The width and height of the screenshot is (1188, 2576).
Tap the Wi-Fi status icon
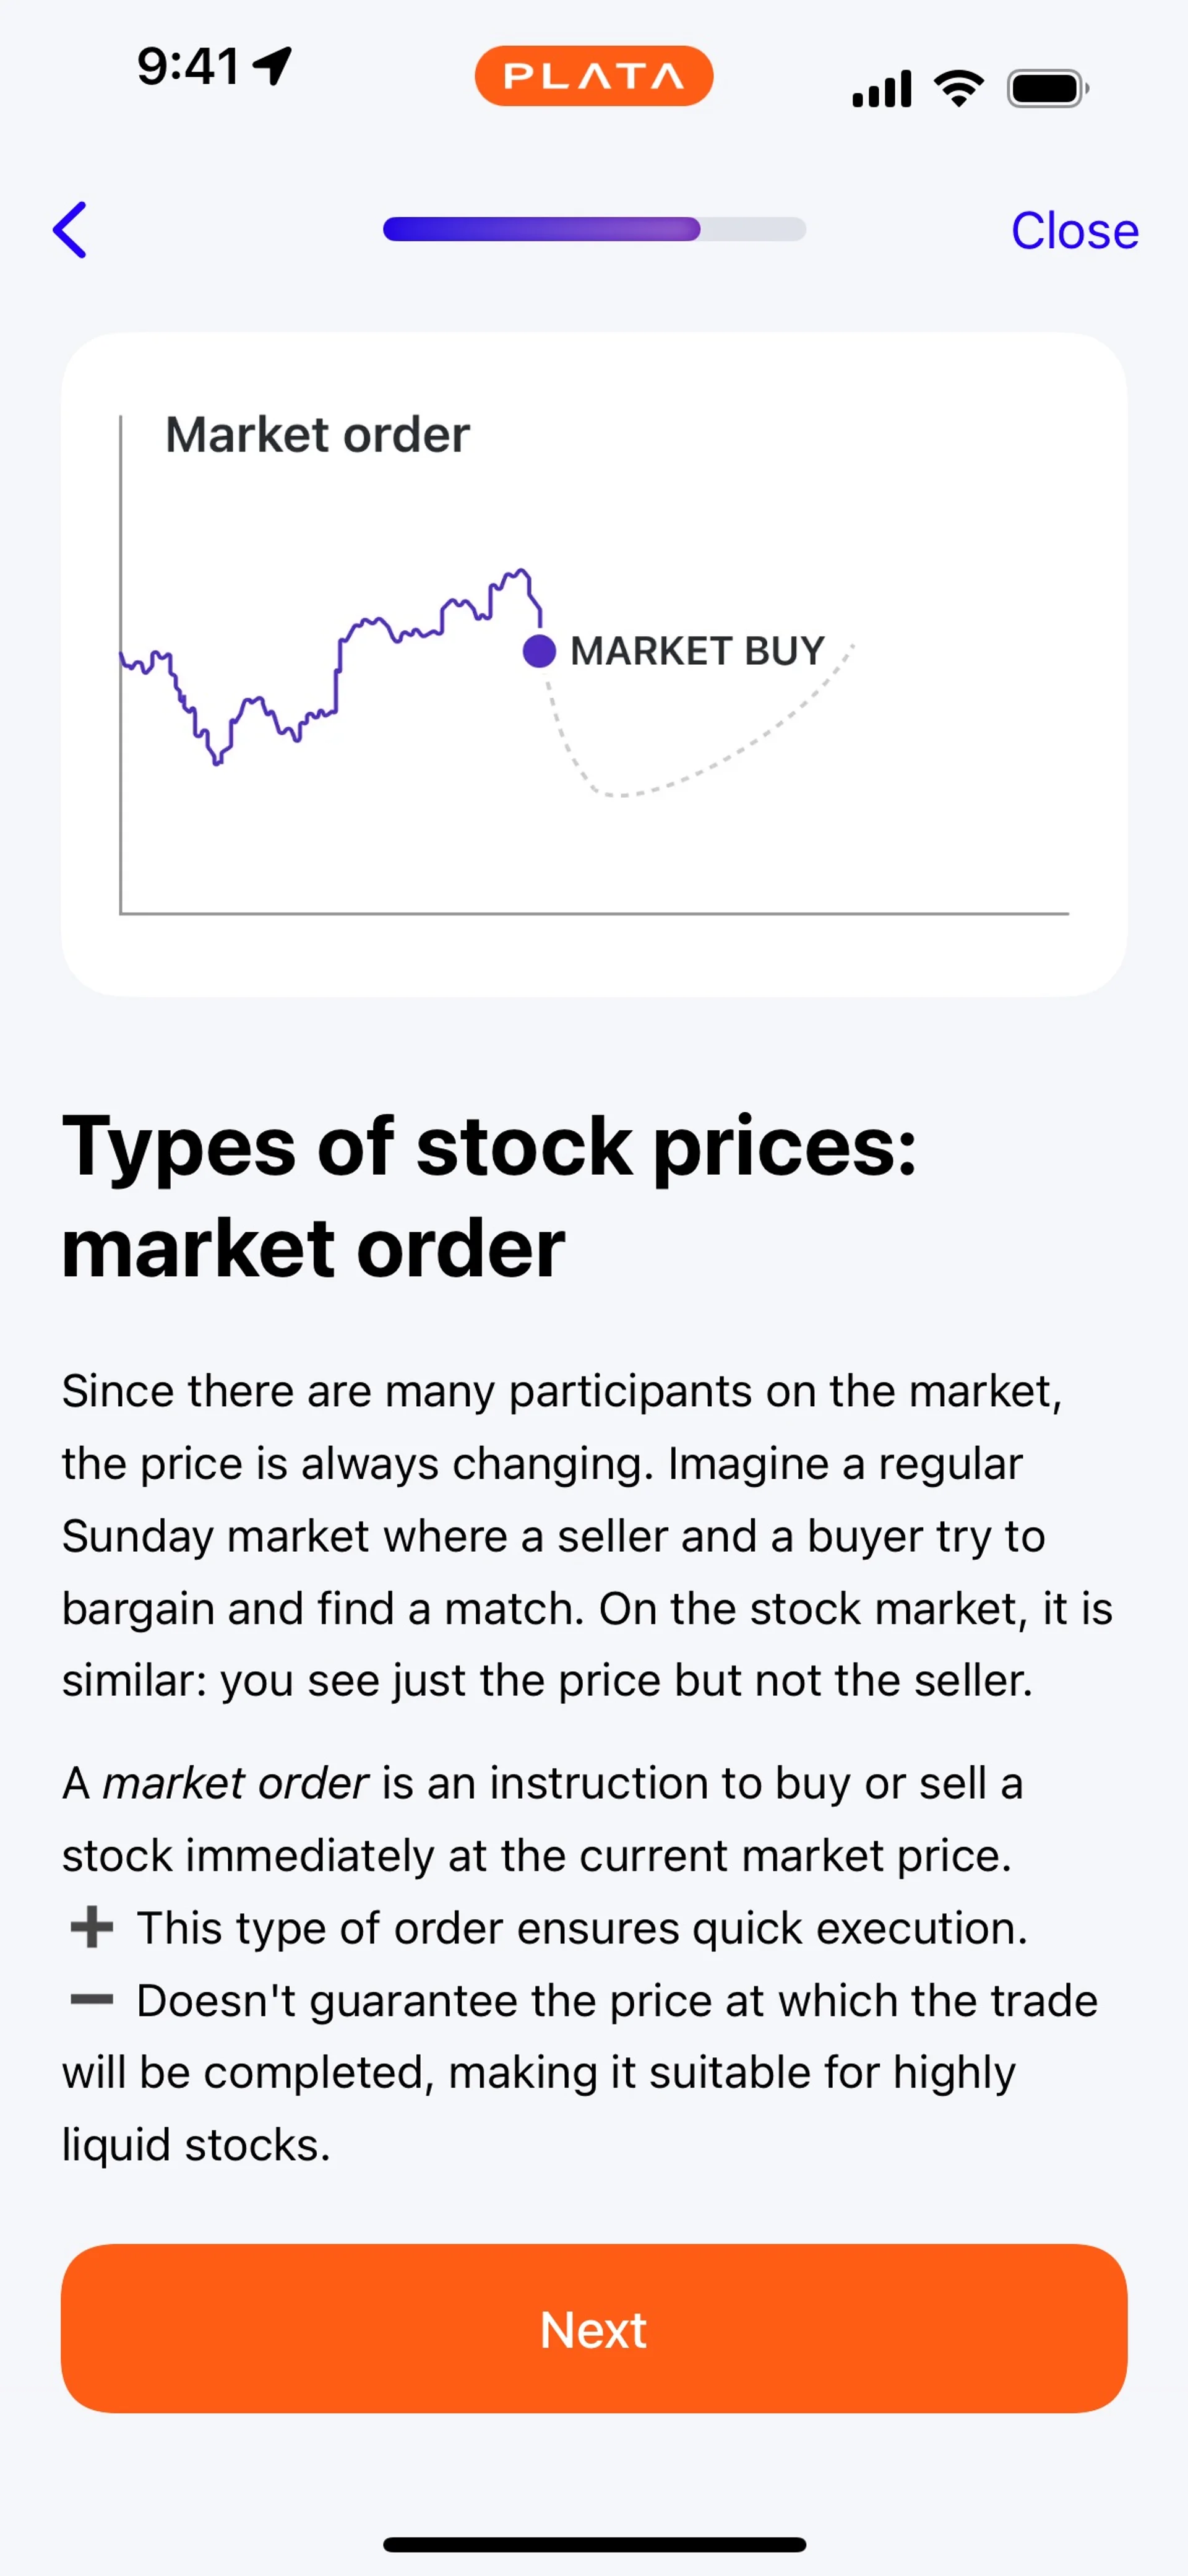[x=958, y=89]
